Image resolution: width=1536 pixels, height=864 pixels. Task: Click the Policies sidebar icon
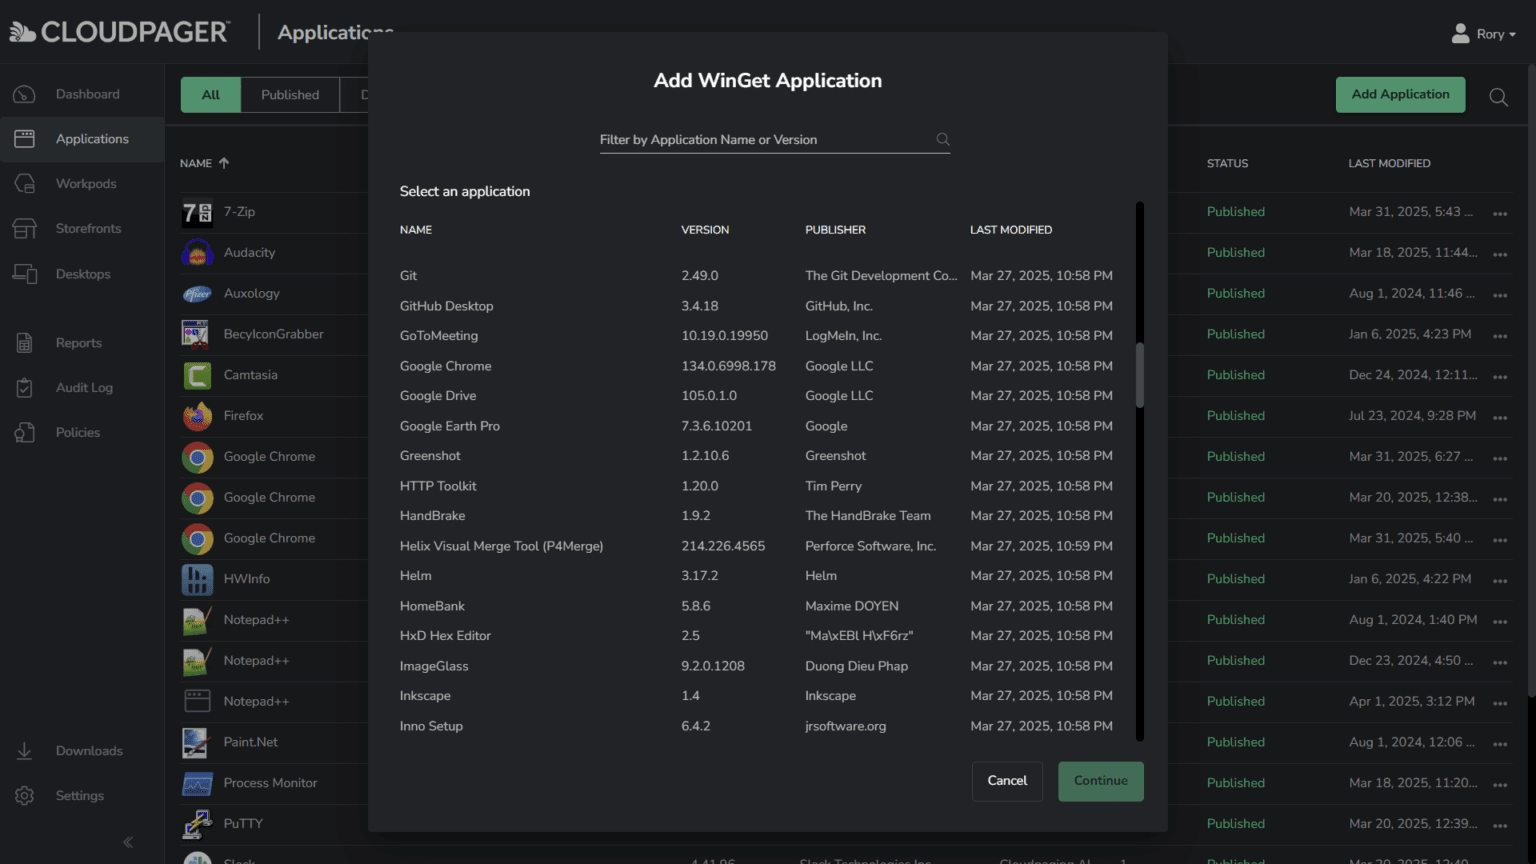(x=25, y=433)
